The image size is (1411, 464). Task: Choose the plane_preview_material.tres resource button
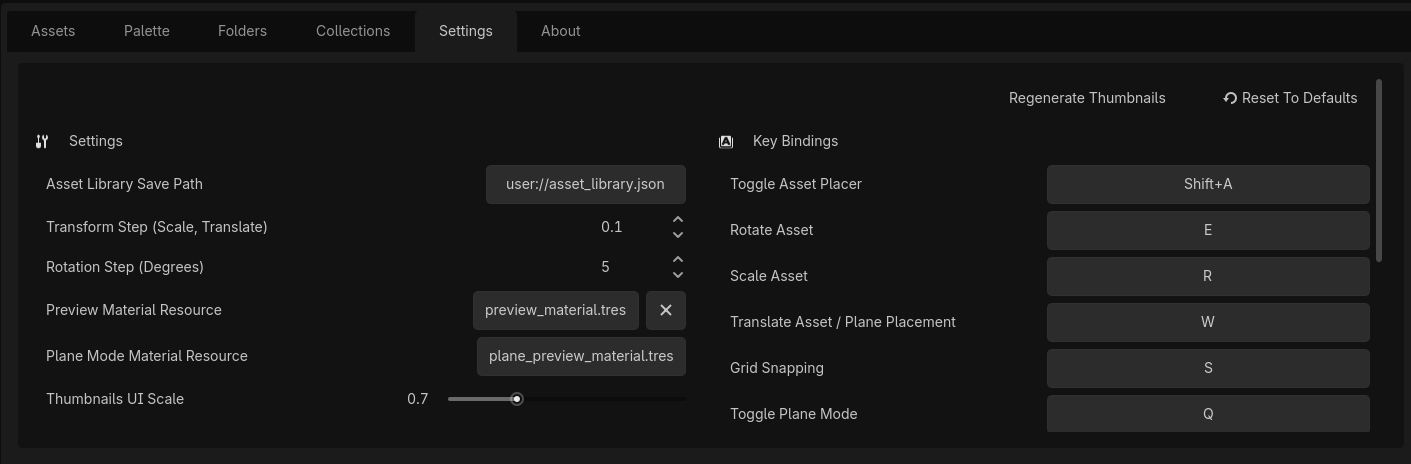581,356
